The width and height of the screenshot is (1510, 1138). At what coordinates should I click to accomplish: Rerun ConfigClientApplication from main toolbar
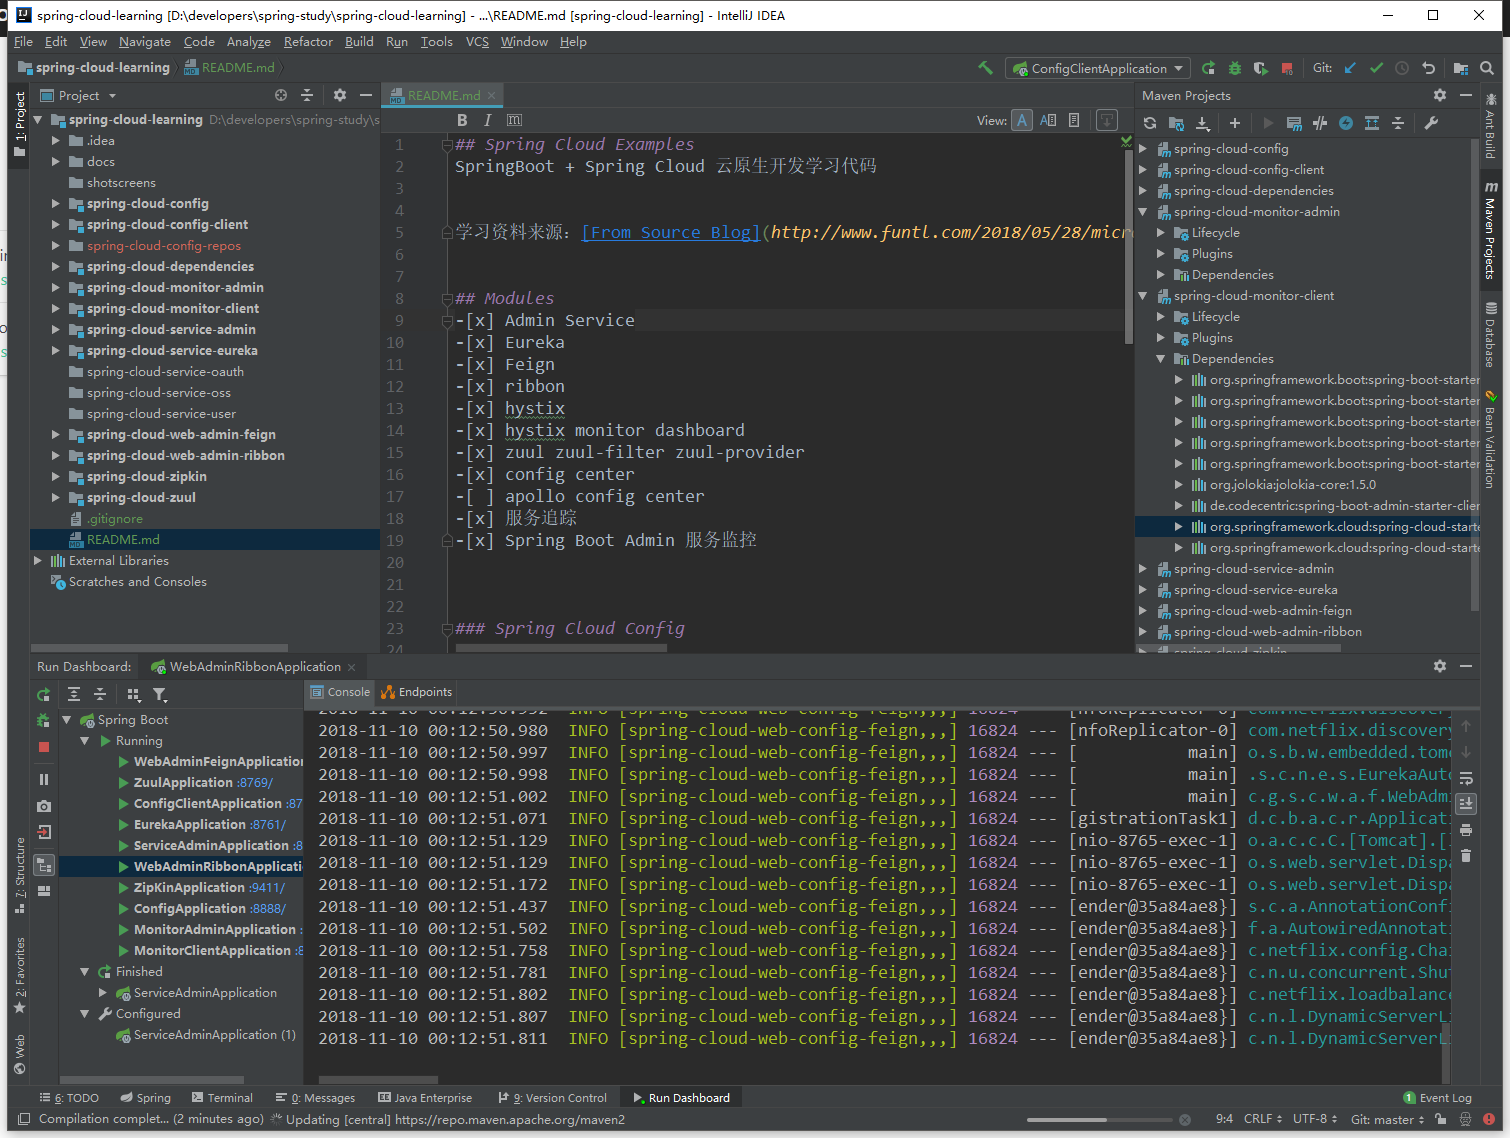pos(1208,68)
